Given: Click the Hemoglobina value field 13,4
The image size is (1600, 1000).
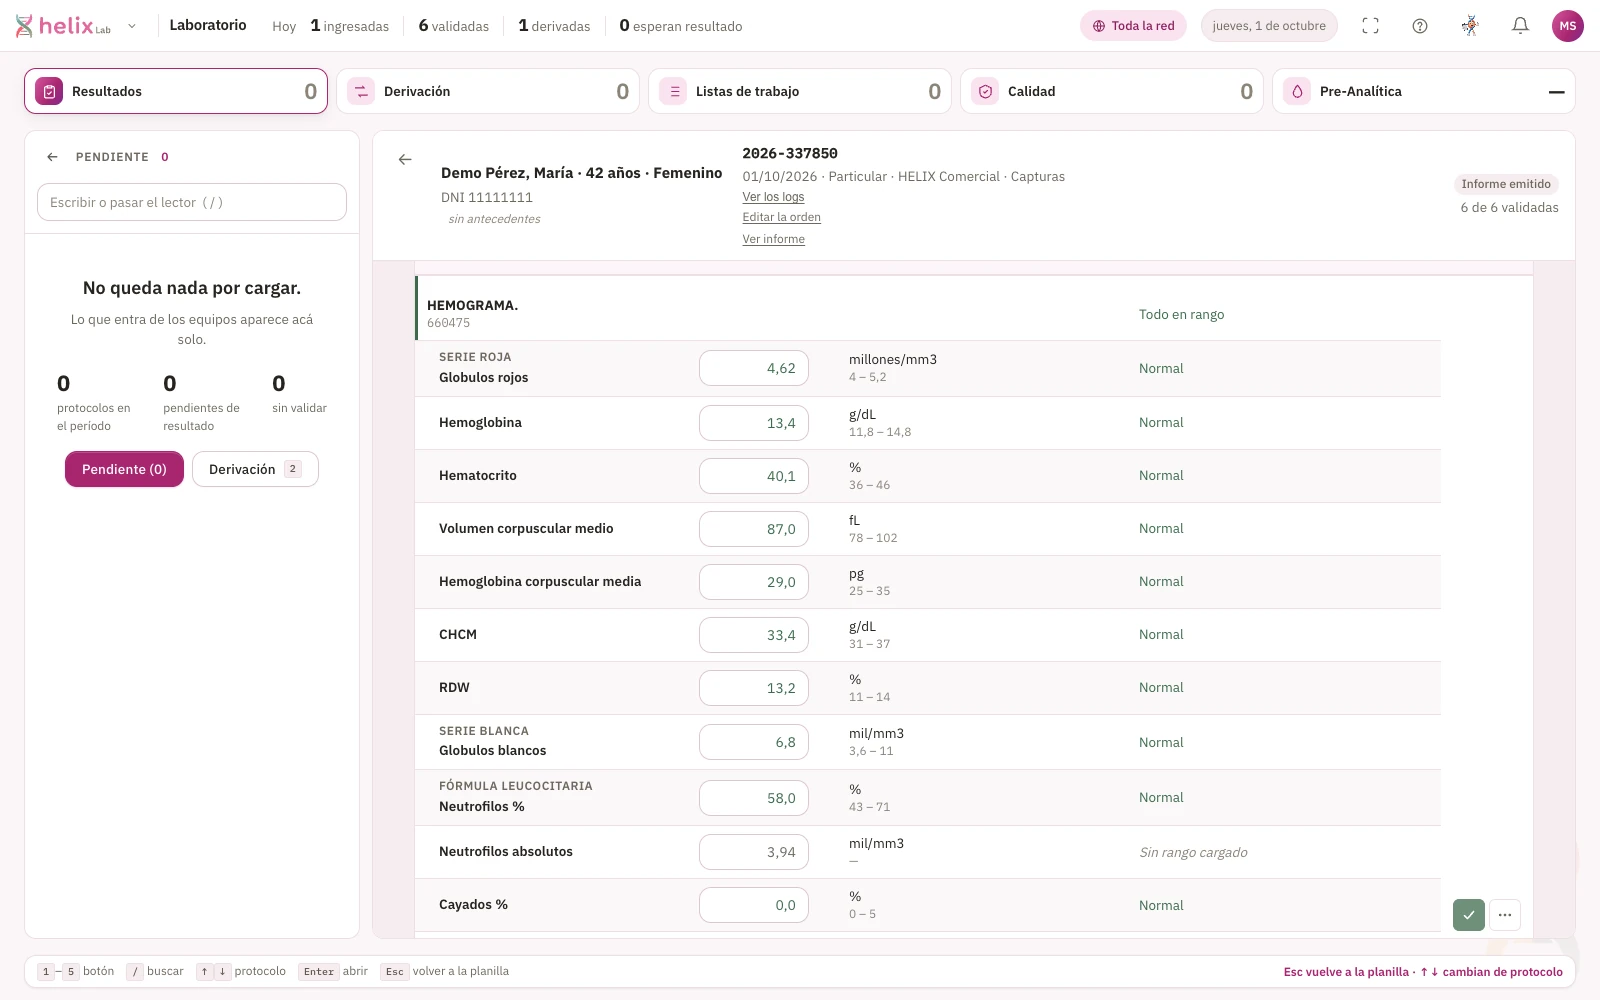Looking at the screenshot, I should (754, 423).
